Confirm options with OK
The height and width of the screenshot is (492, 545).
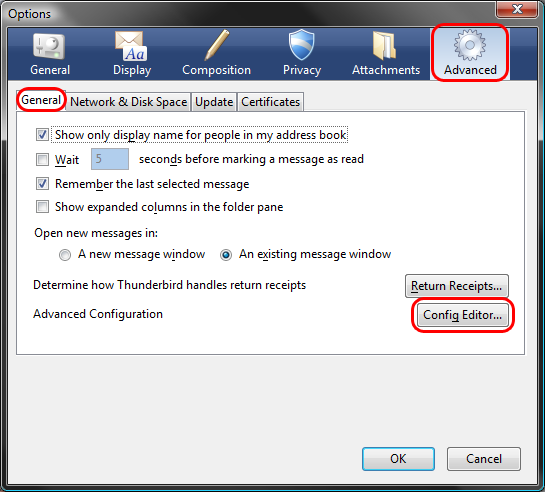pos(398,459)
